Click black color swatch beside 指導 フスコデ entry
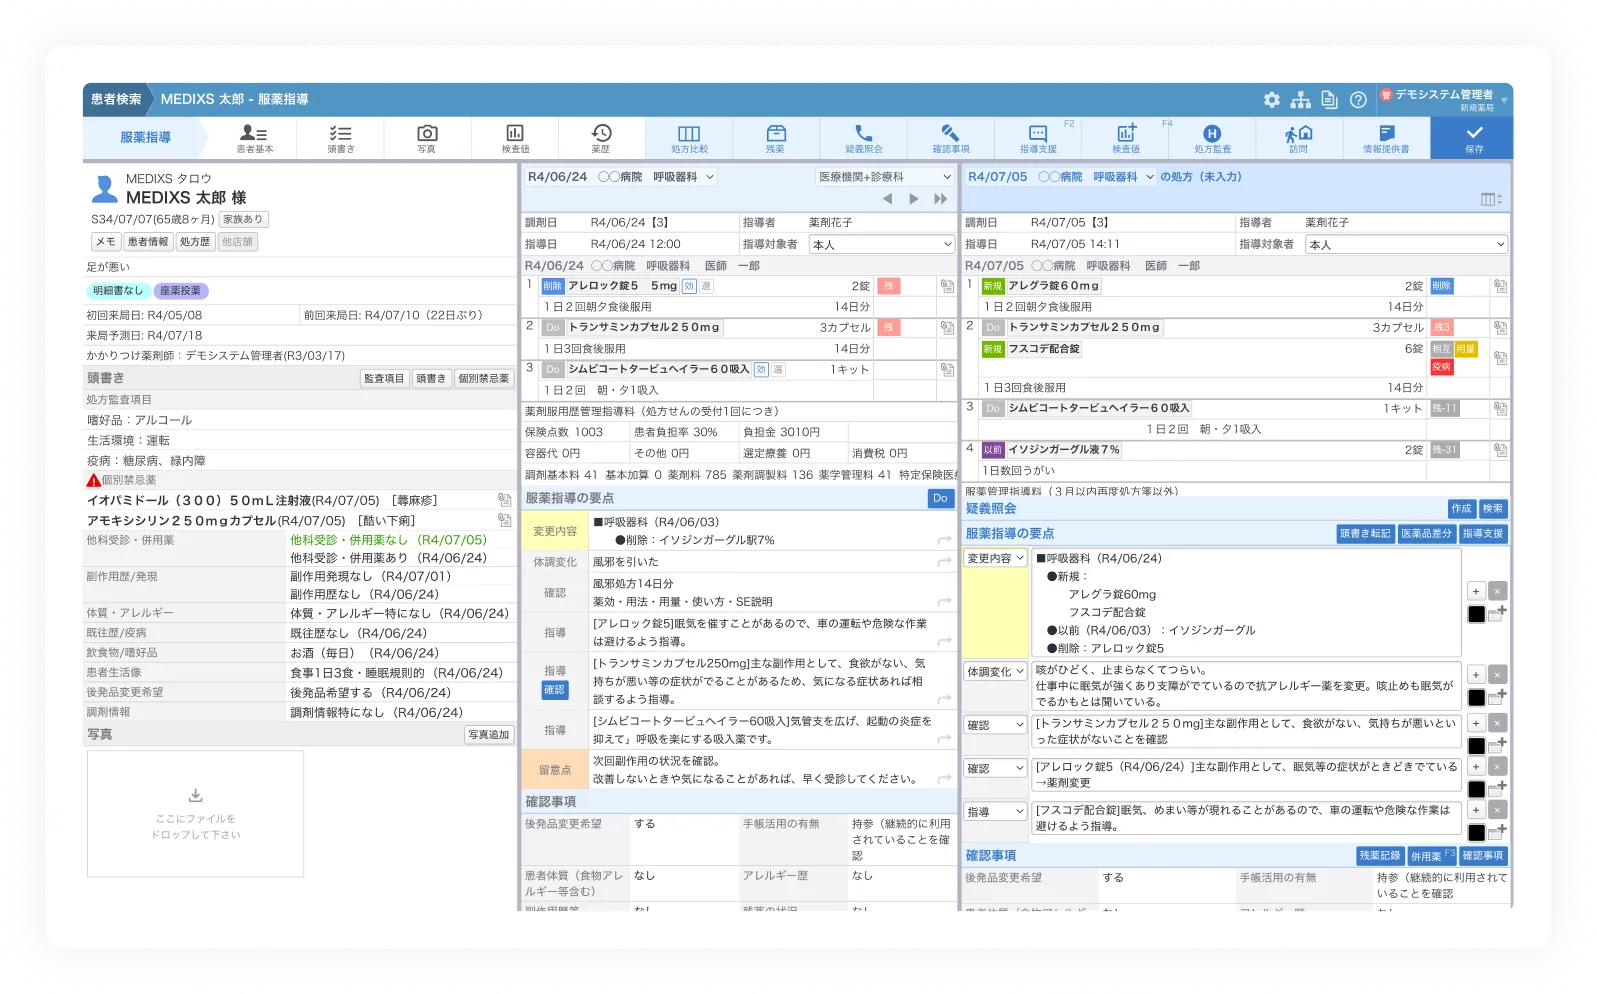Viewport: 1597px width, 994px height. point(1476,833)
